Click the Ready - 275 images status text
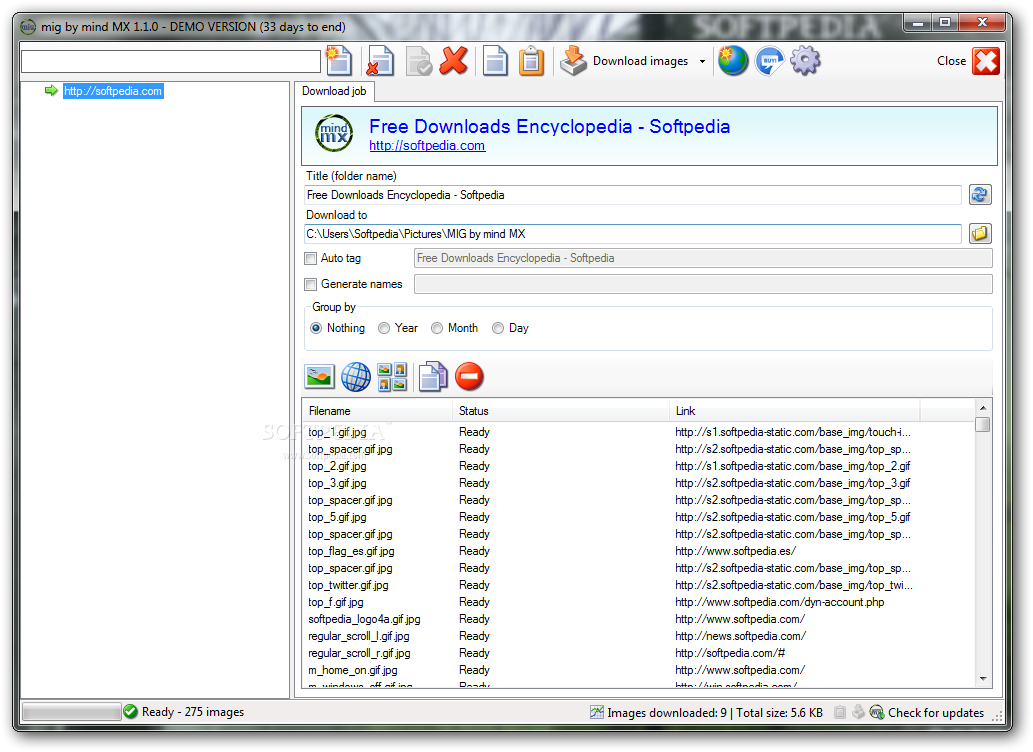1033x752 pixels. (x=193, y=712)
